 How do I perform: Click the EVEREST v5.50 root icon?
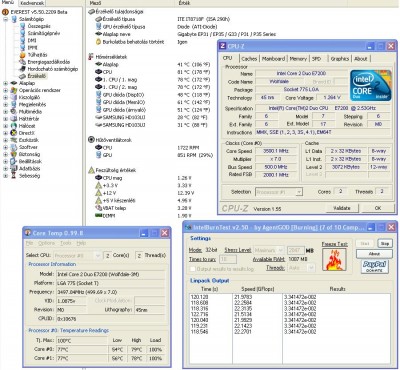tap(5, 12)
